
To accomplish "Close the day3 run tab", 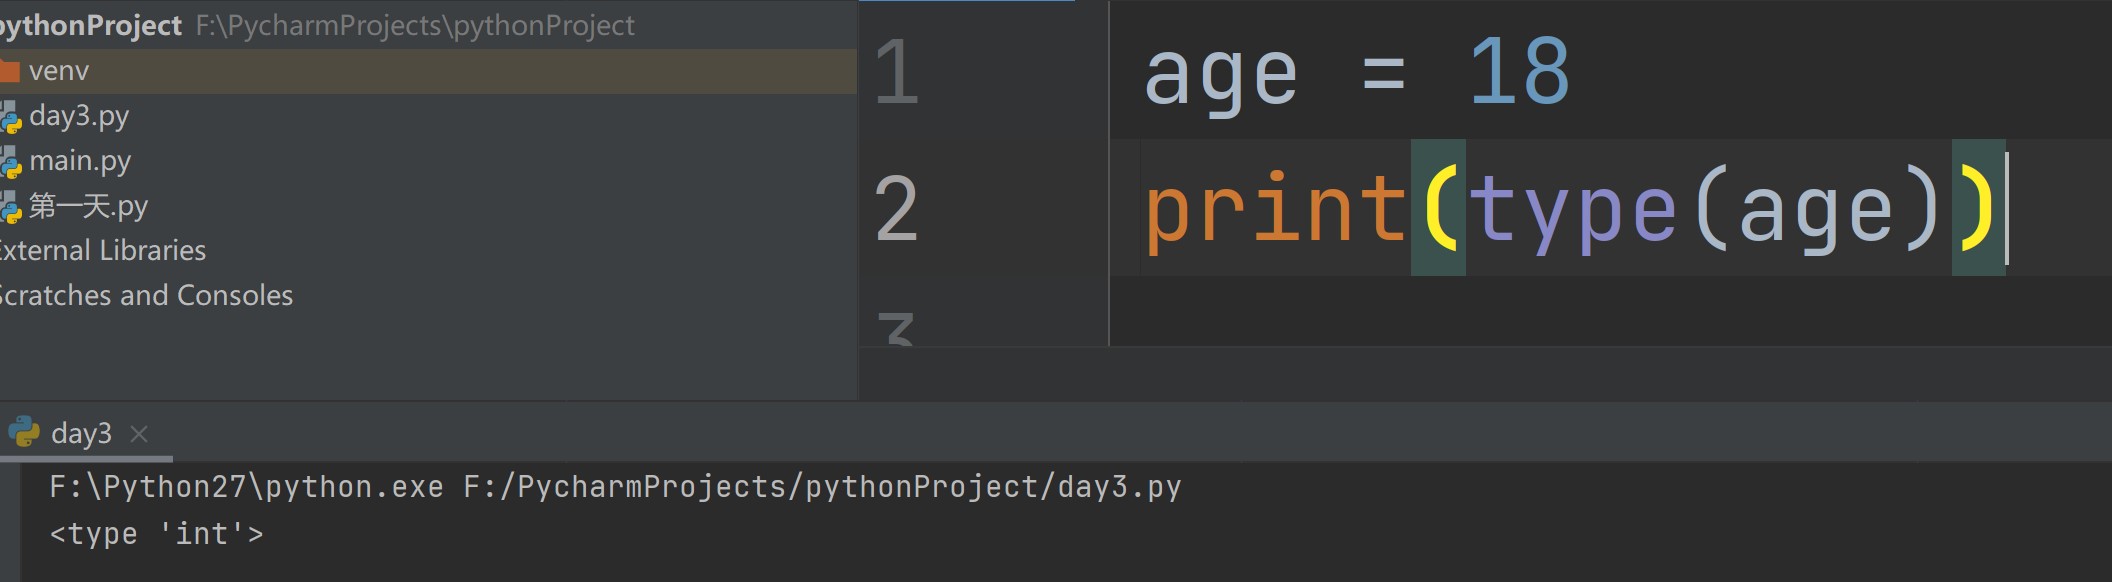I will click(x=139, y=434).
